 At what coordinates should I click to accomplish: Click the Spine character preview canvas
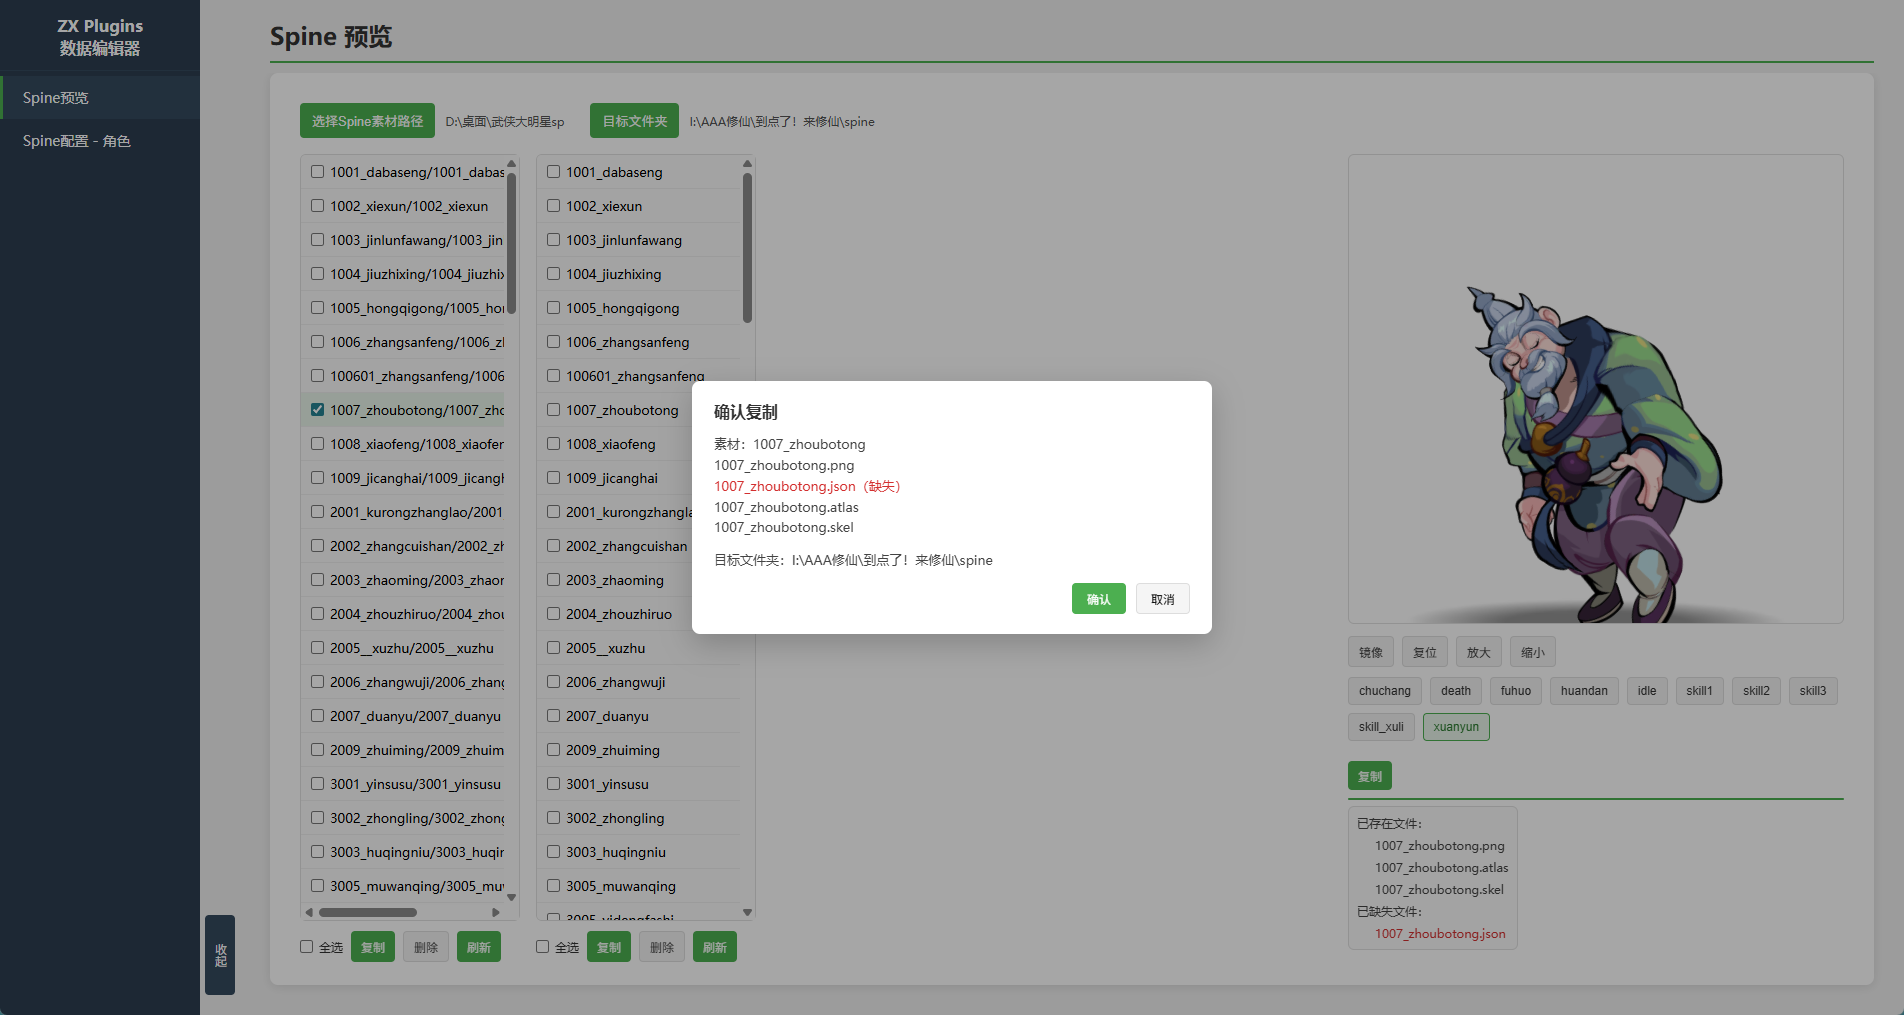1595,389
